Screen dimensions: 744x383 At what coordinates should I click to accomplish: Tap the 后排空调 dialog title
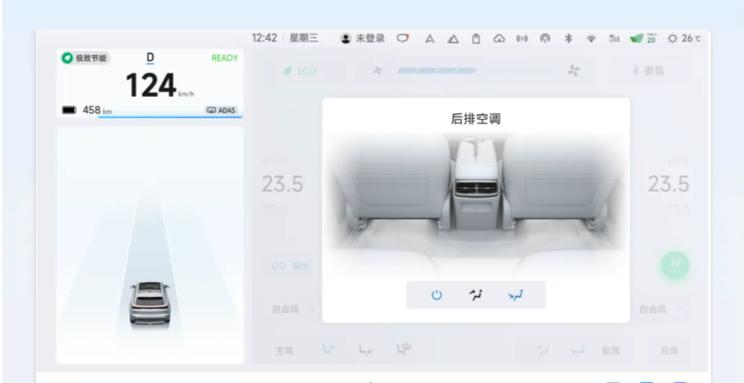(475, 119)
